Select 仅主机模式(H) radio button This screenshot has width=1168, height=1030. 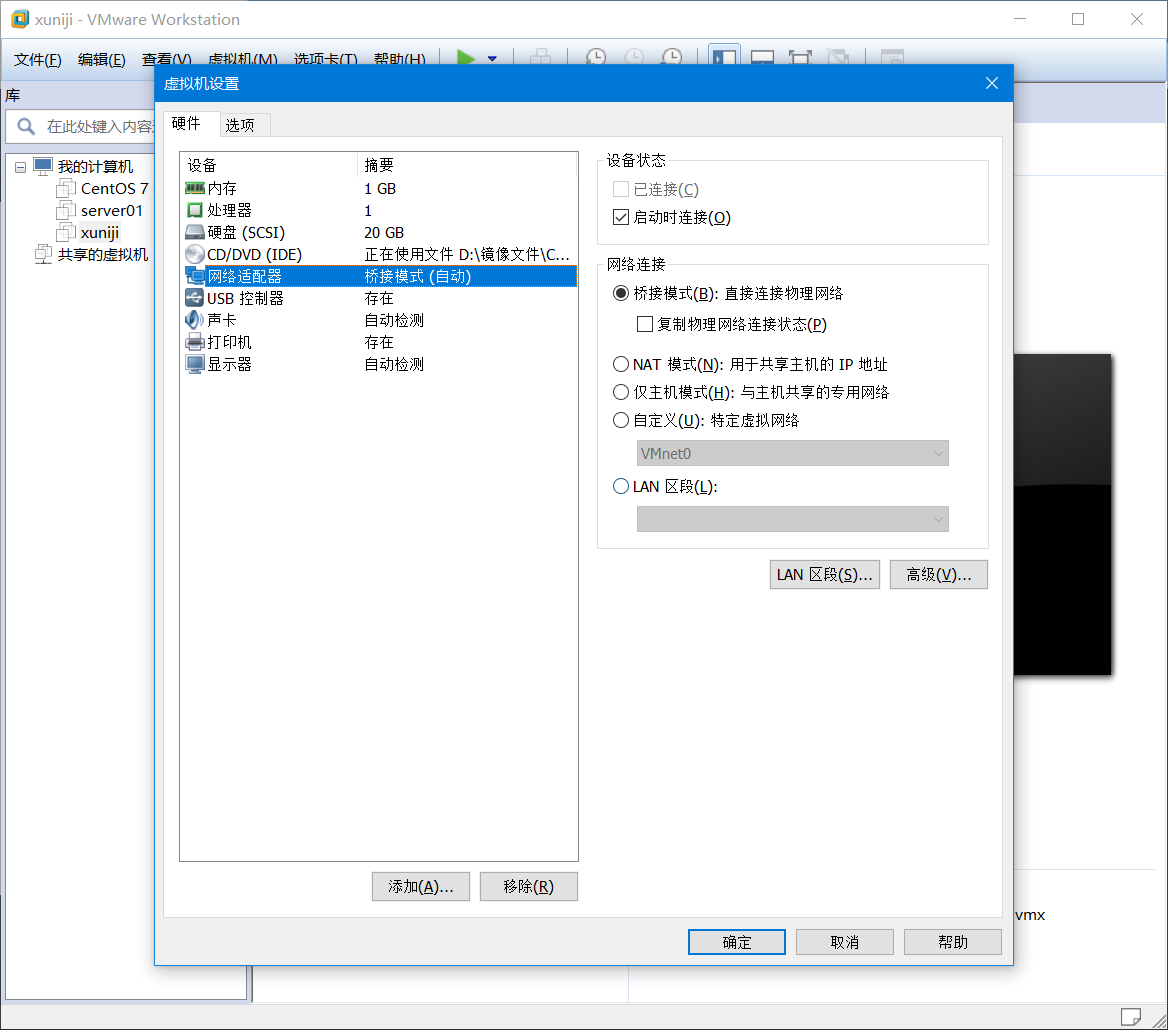point(620,392)
